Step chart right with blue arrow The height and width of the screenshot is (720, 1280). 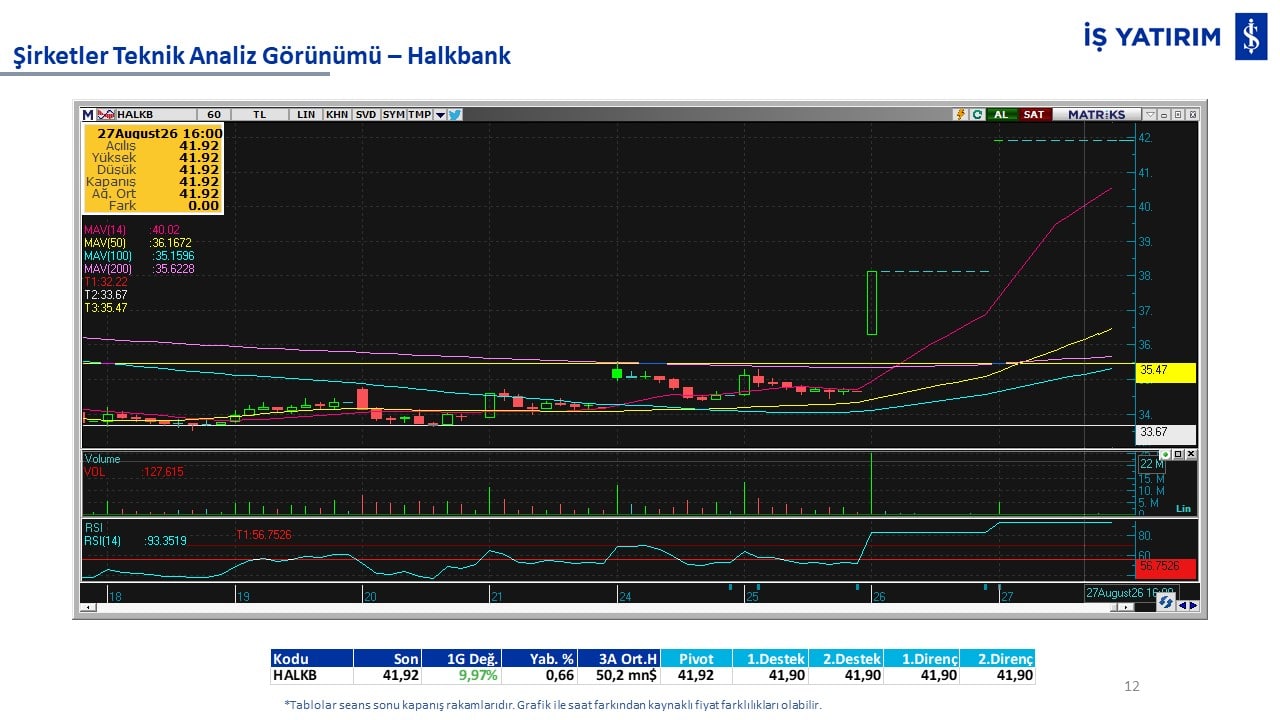tap(1193, 605)
